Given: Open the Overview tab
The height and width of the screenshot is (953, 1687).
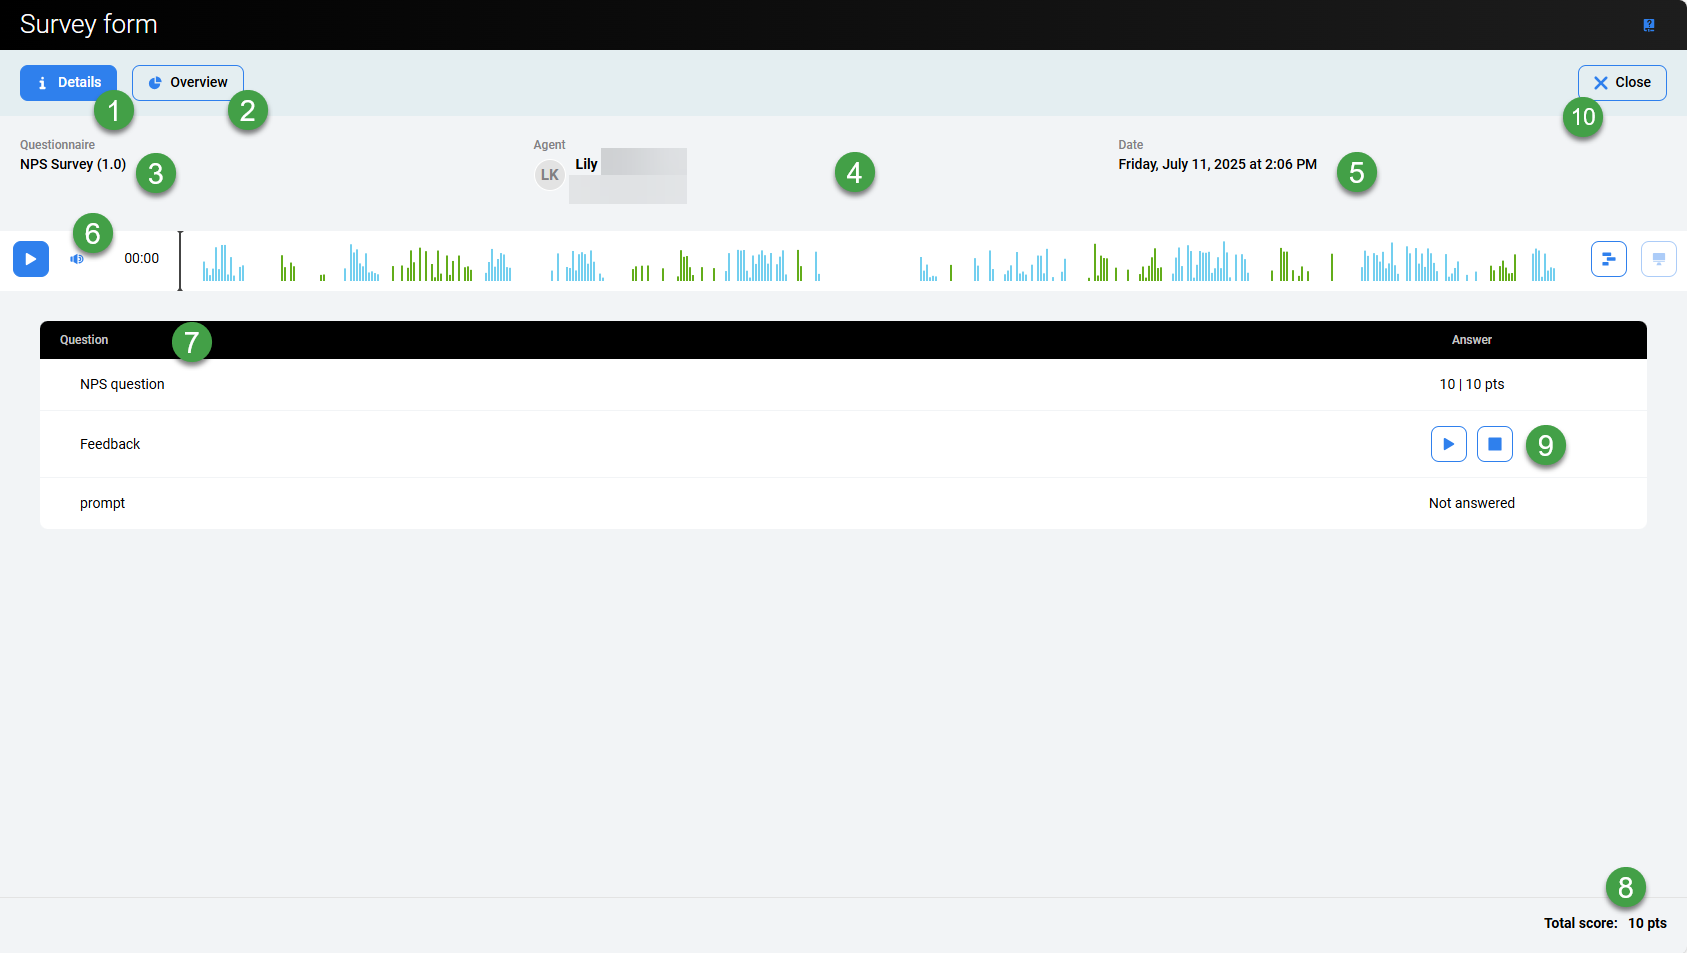Looking at the screenshot, I should tap(187, 83).
